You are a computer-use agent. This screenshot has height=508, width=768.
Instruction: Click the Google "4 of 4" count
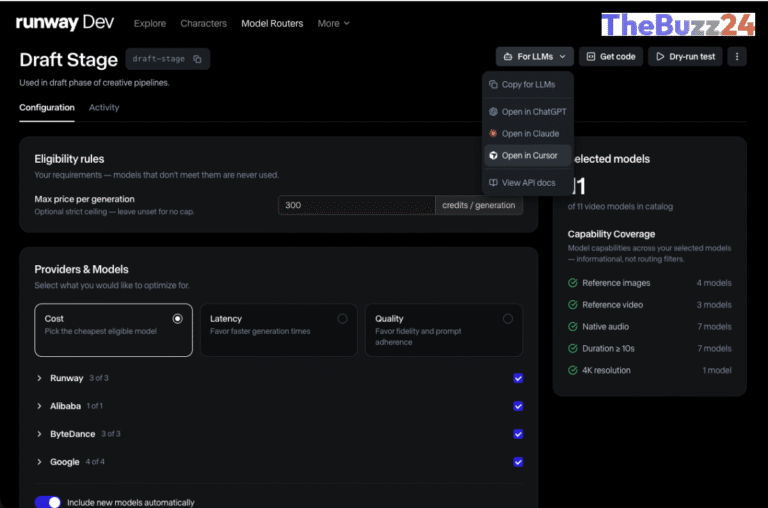tap(95, 462)
